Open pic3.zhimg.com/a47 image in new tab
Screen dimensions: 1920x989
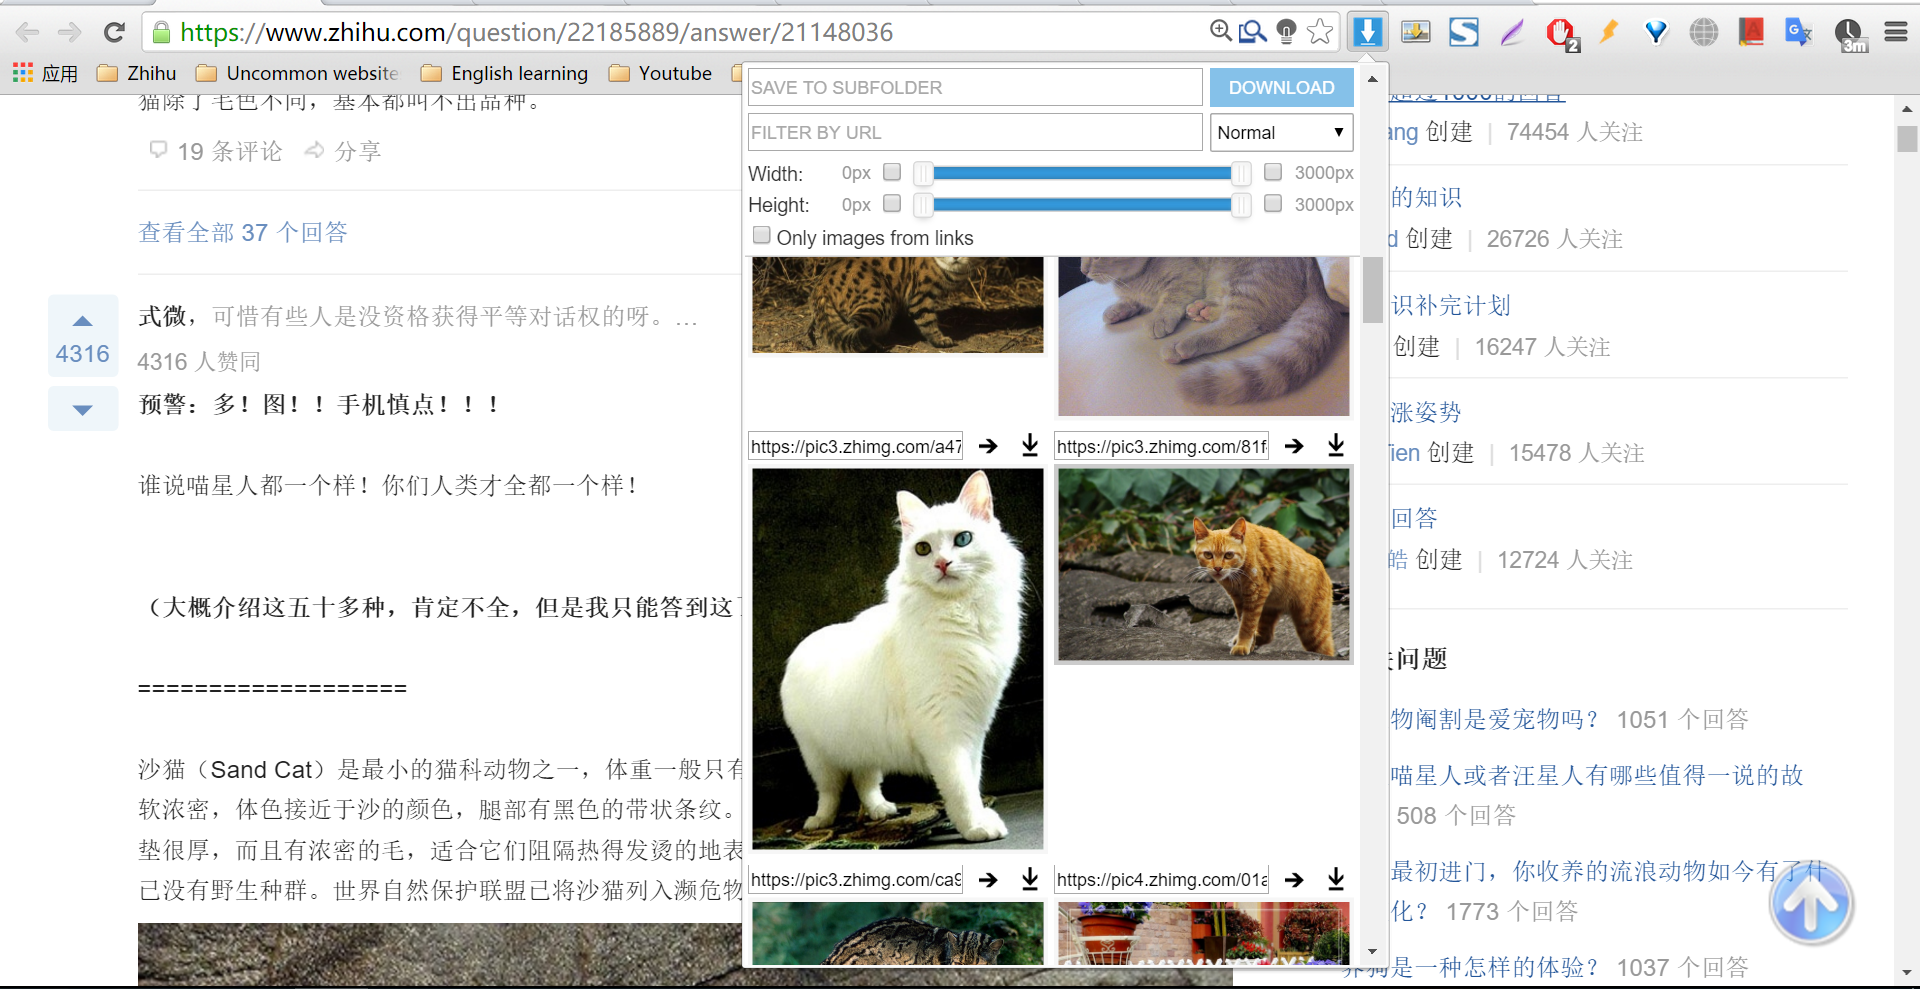point(988,446)
